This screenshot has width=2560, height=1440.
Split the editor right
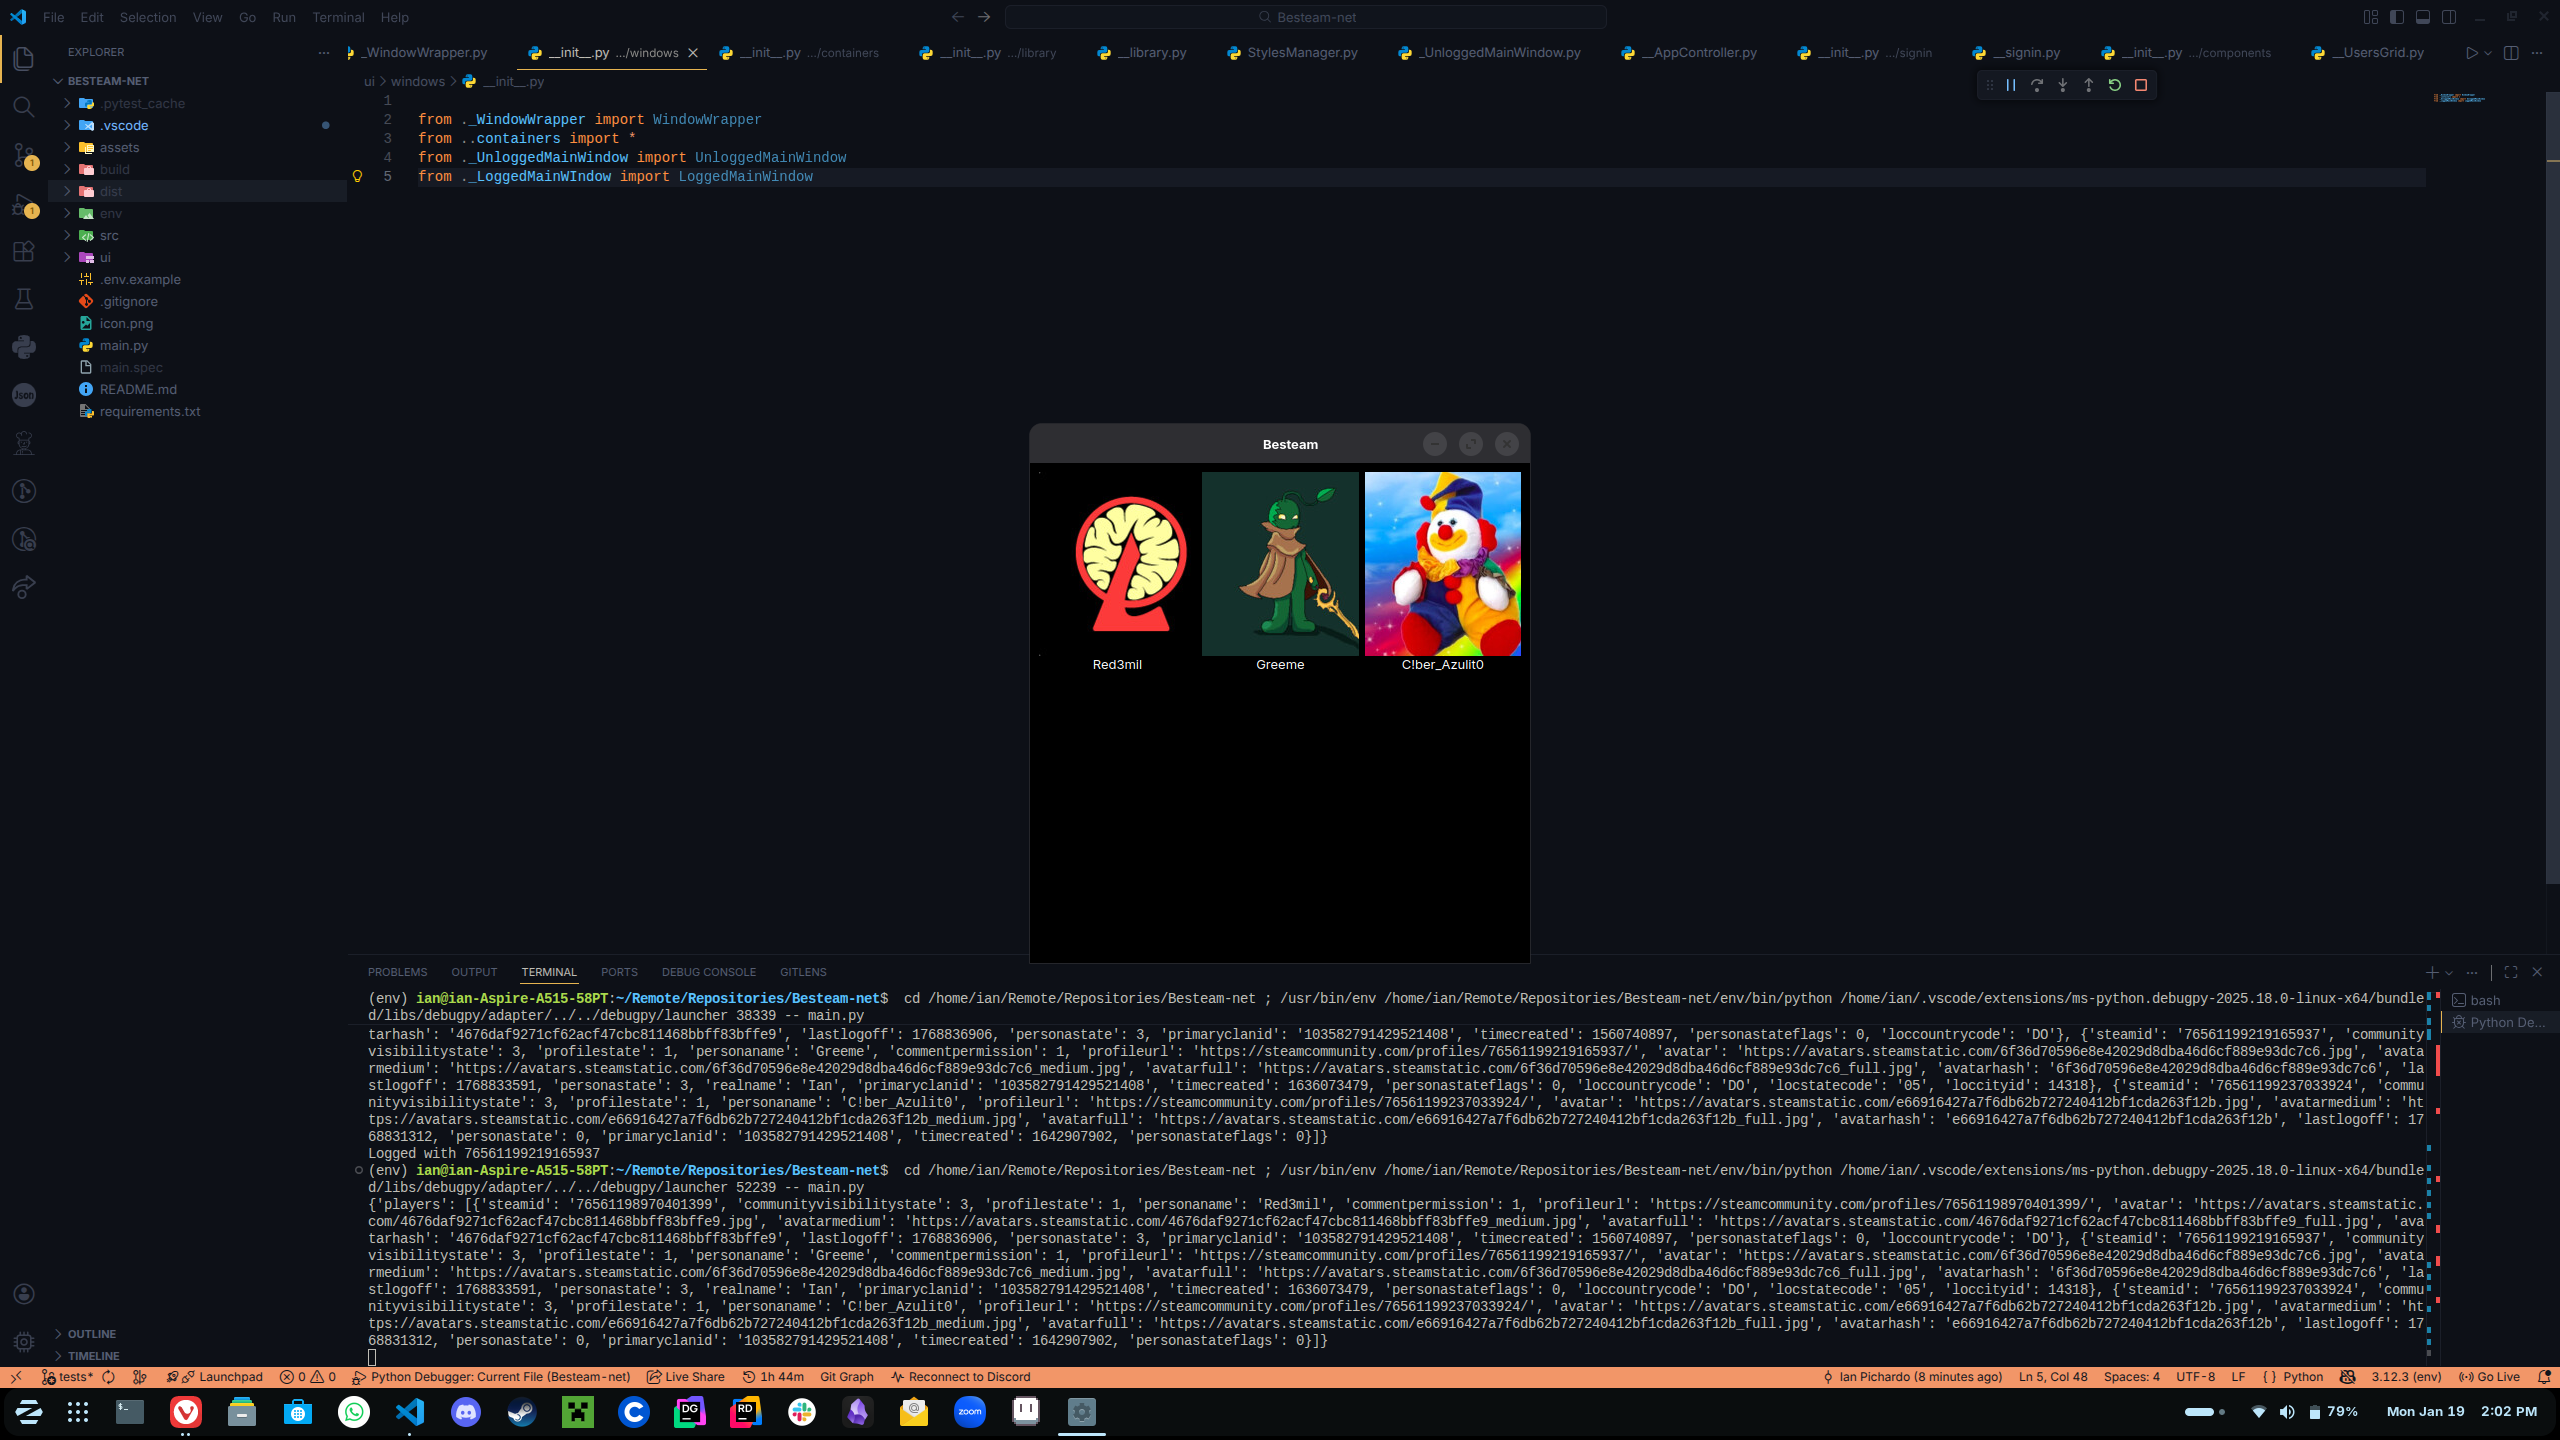coord(2511,53)
